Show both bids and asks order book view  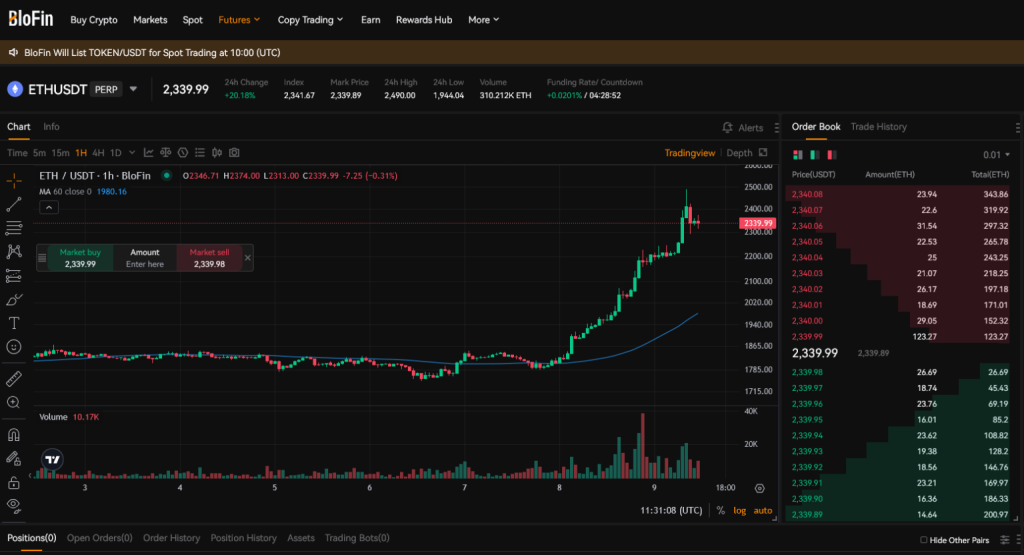(797, 155)
